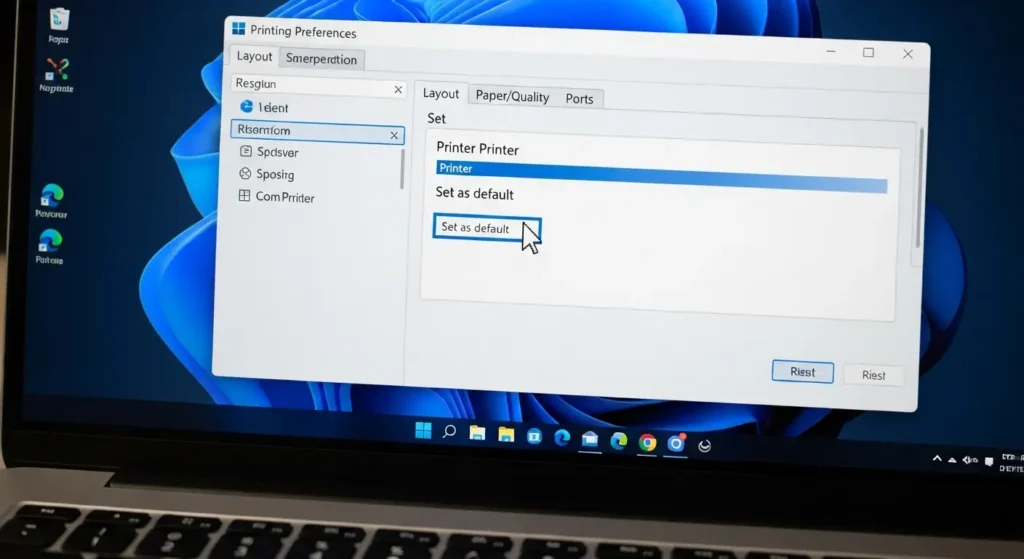Click the left panel's vertical scrollbar
1024x559 pixels.
point(402,170)
